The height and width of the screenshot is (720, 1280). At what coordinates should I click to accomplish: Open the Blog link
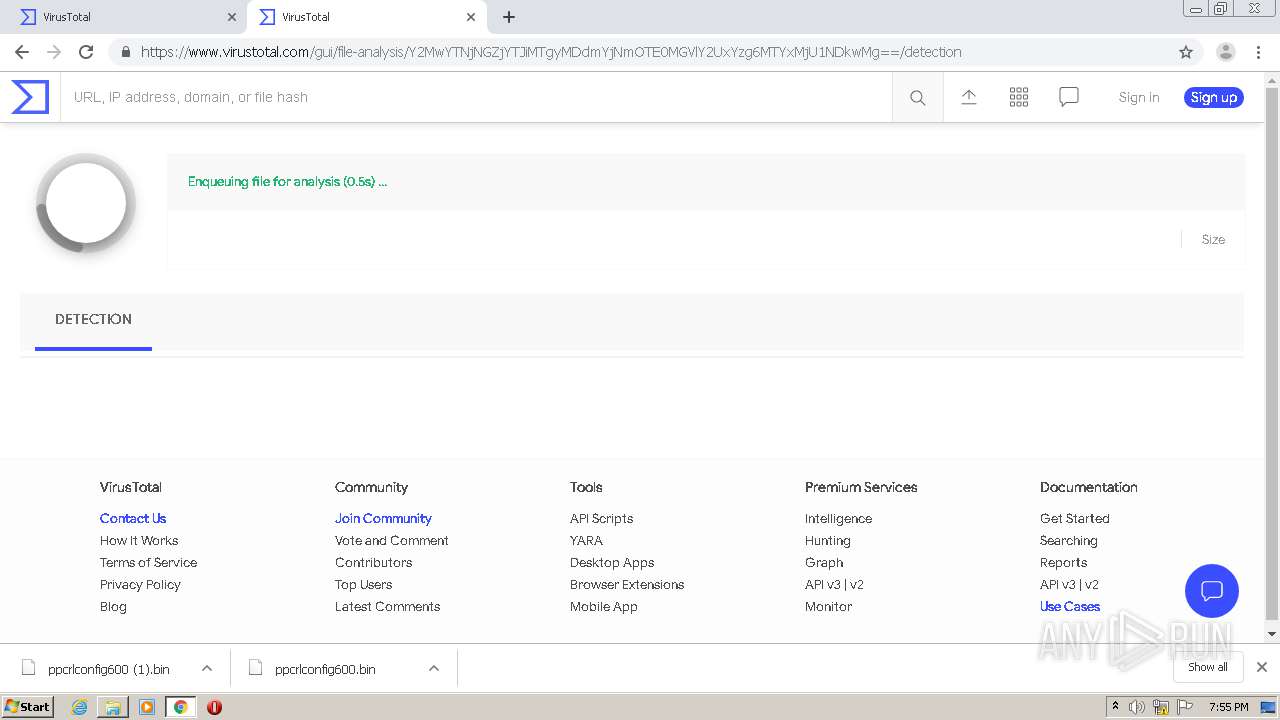[113, 606]
